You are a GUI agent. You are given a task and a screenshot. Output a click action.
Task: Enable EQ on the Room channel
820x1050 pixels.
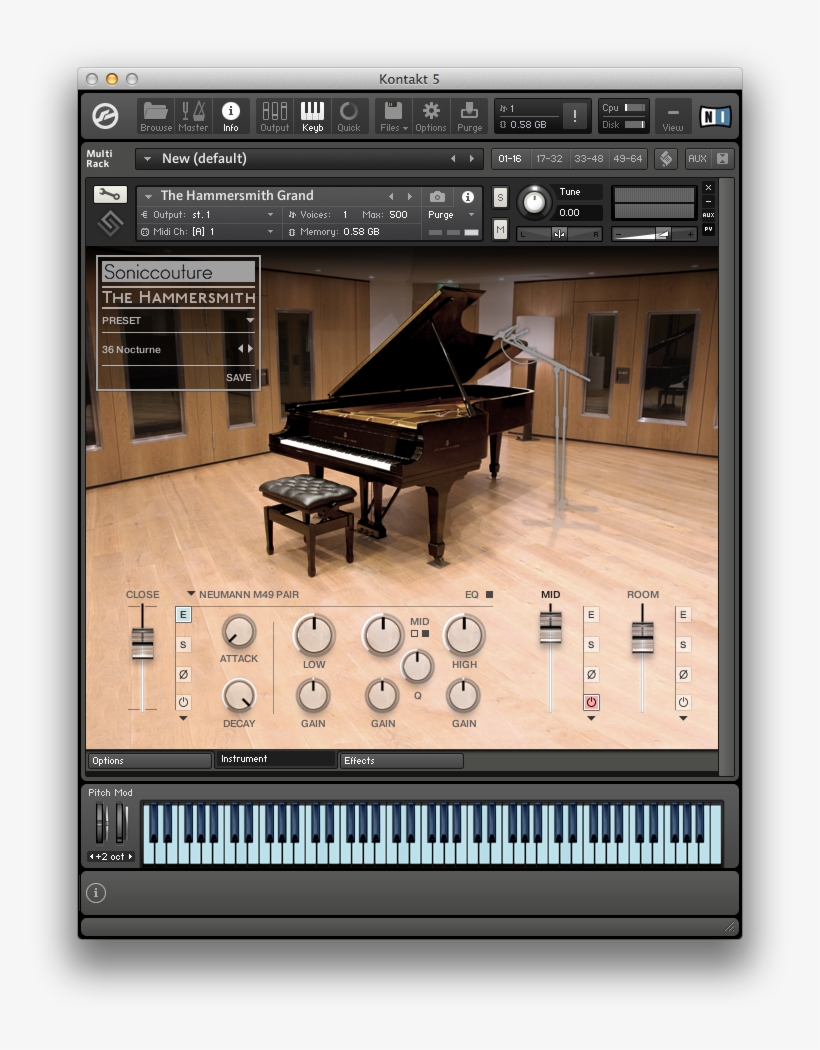pyautogui.click(x=683, y=614)
